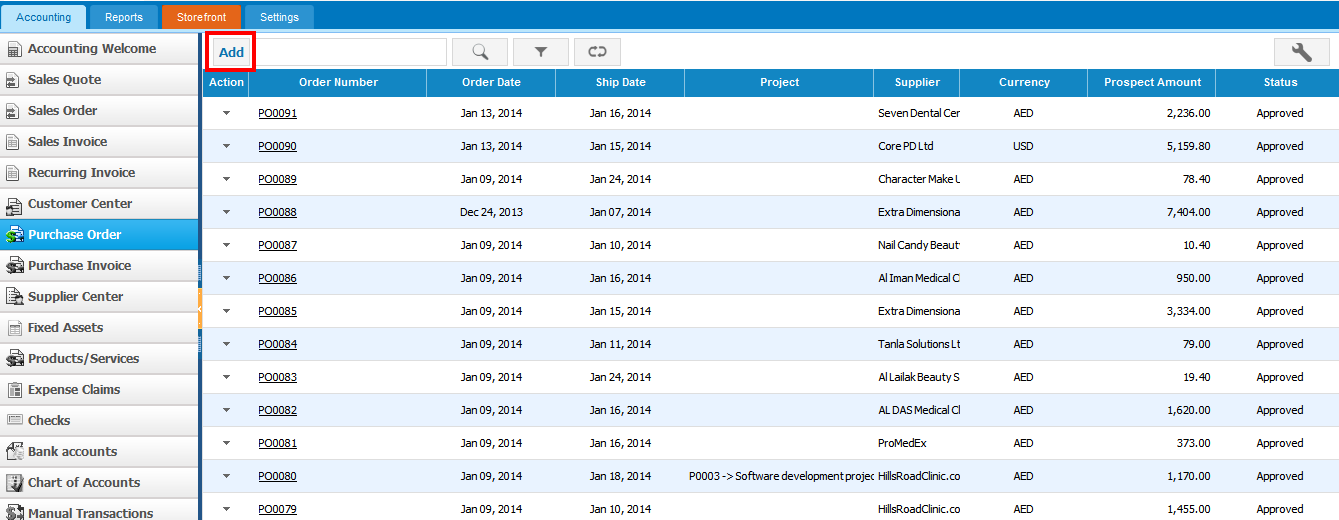Image resolution: width=1339 pixels, height=520 pixels.
Task: Click the Sales Invoice sidebar icon
Action: 13,142
